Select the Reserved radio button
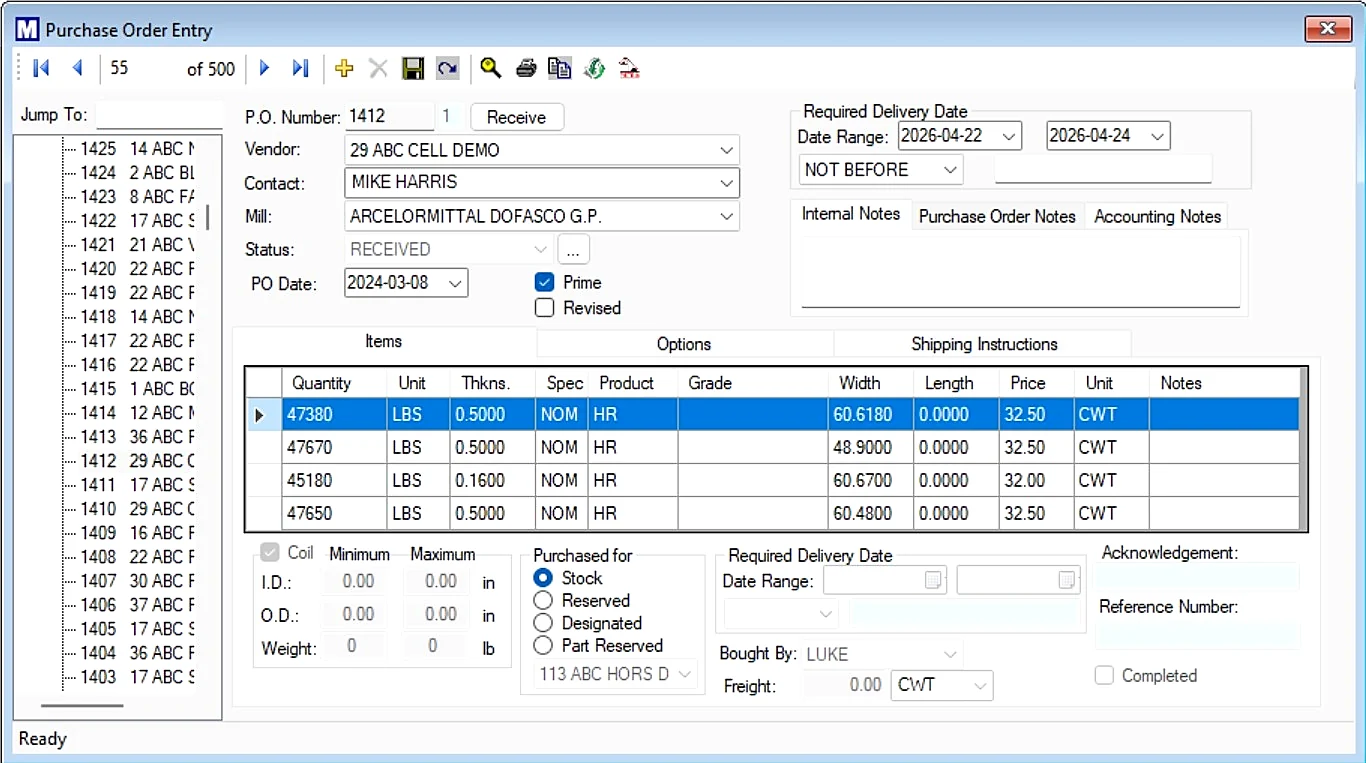The width and height of the screenshot is (1366, 763). pyautogui.click(x=545, y=600)
